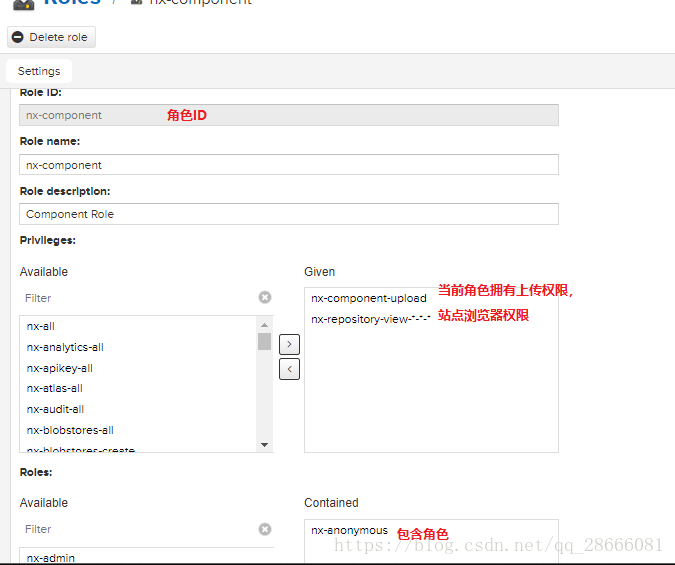Select nx-all in available privileges
Image resolution: width=675 pixels, height=565 pixels.
[138, 326]
